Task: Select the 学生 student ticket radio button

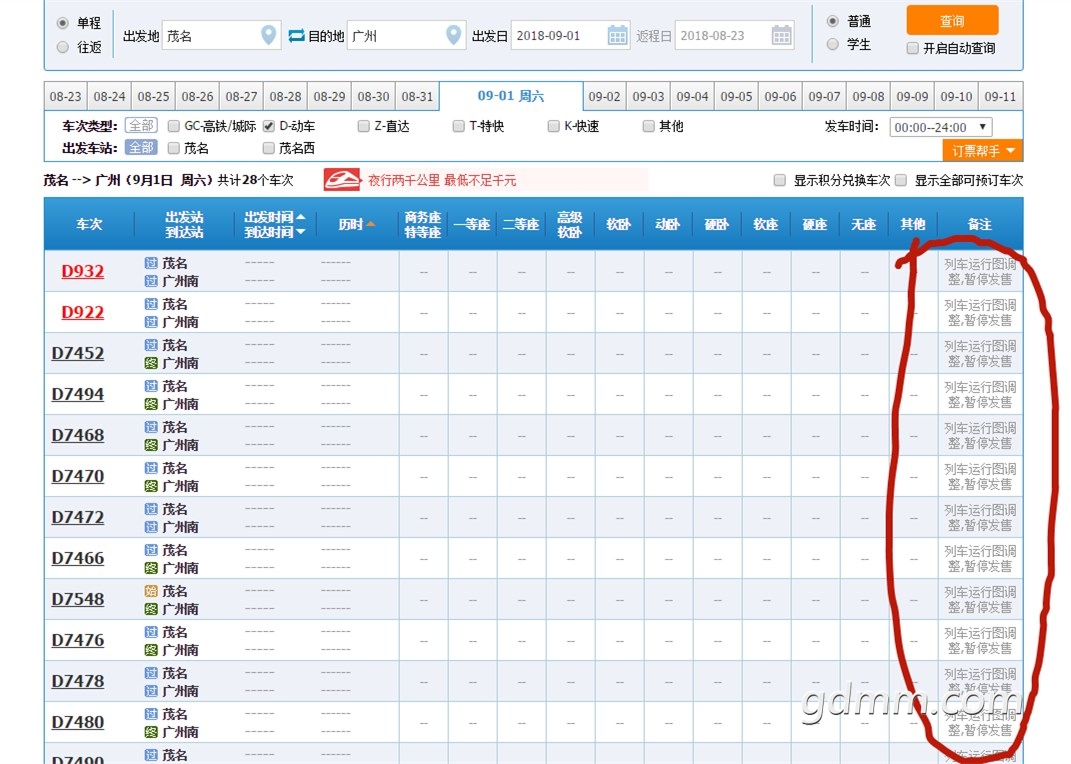Action: 833,44
